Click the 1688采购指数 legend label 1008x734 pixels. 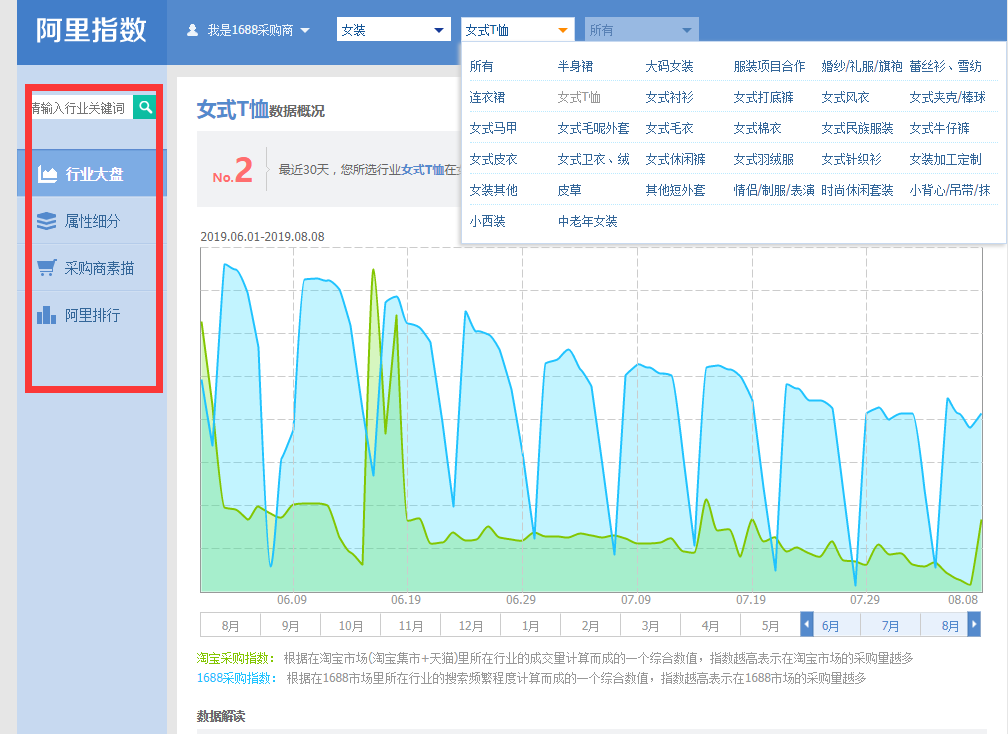(x=237, y=678)
